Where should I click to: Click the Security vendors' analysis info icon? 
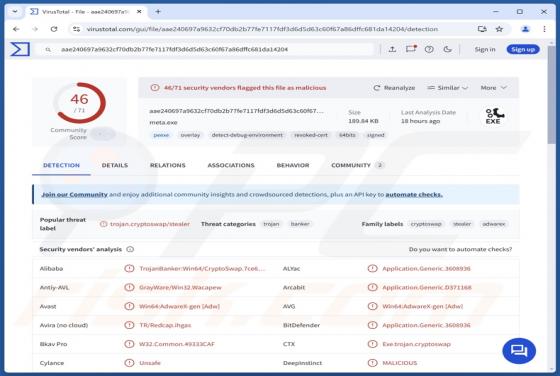[x=130, y=249]
